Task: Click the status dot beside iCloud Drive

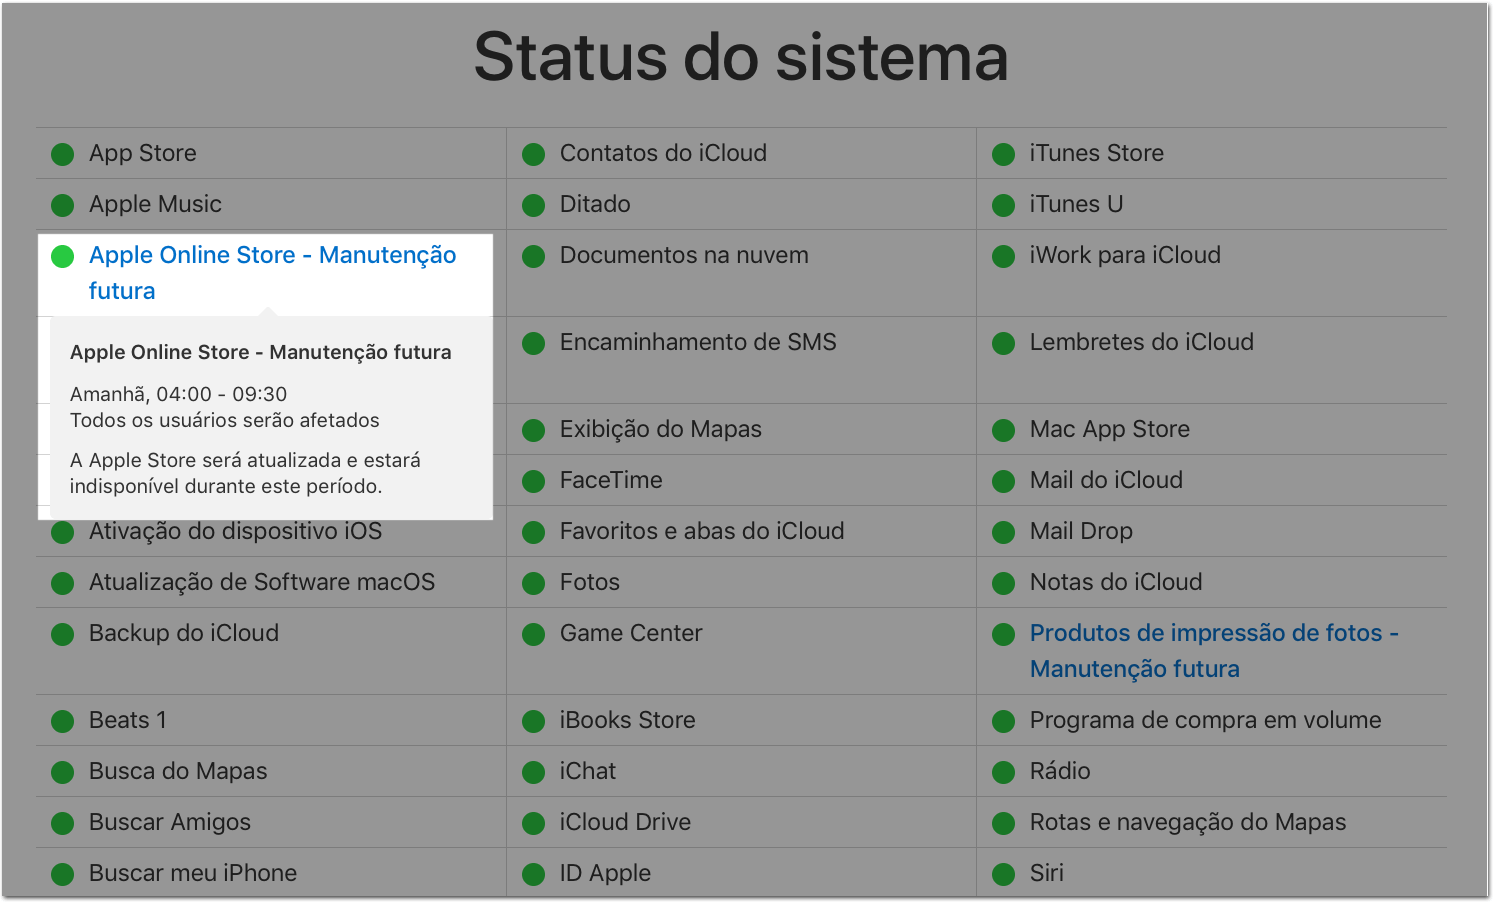Action: click(534, 823)
